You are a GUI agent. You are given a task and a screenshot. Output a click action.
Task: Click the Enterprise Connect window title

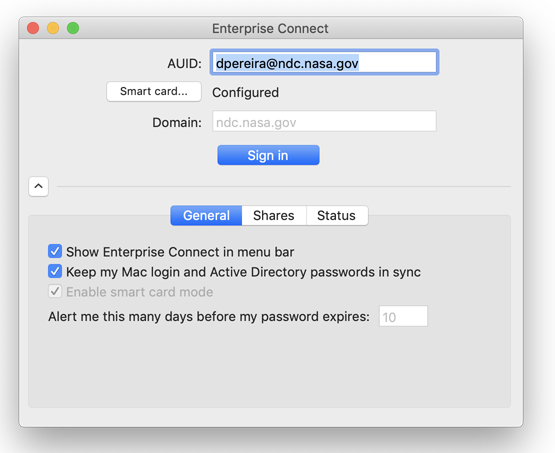tap(270, 28)
